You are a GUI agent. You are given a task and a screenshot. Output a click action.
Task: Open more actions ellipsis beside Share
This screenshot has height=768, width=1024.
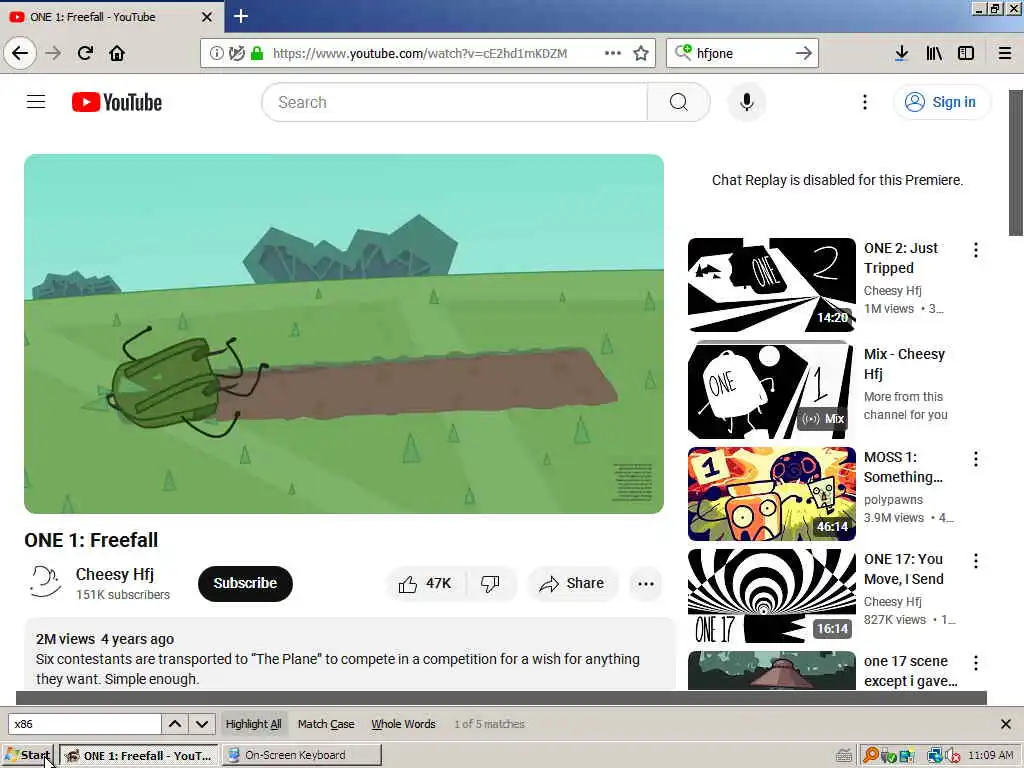coord(646,584)
